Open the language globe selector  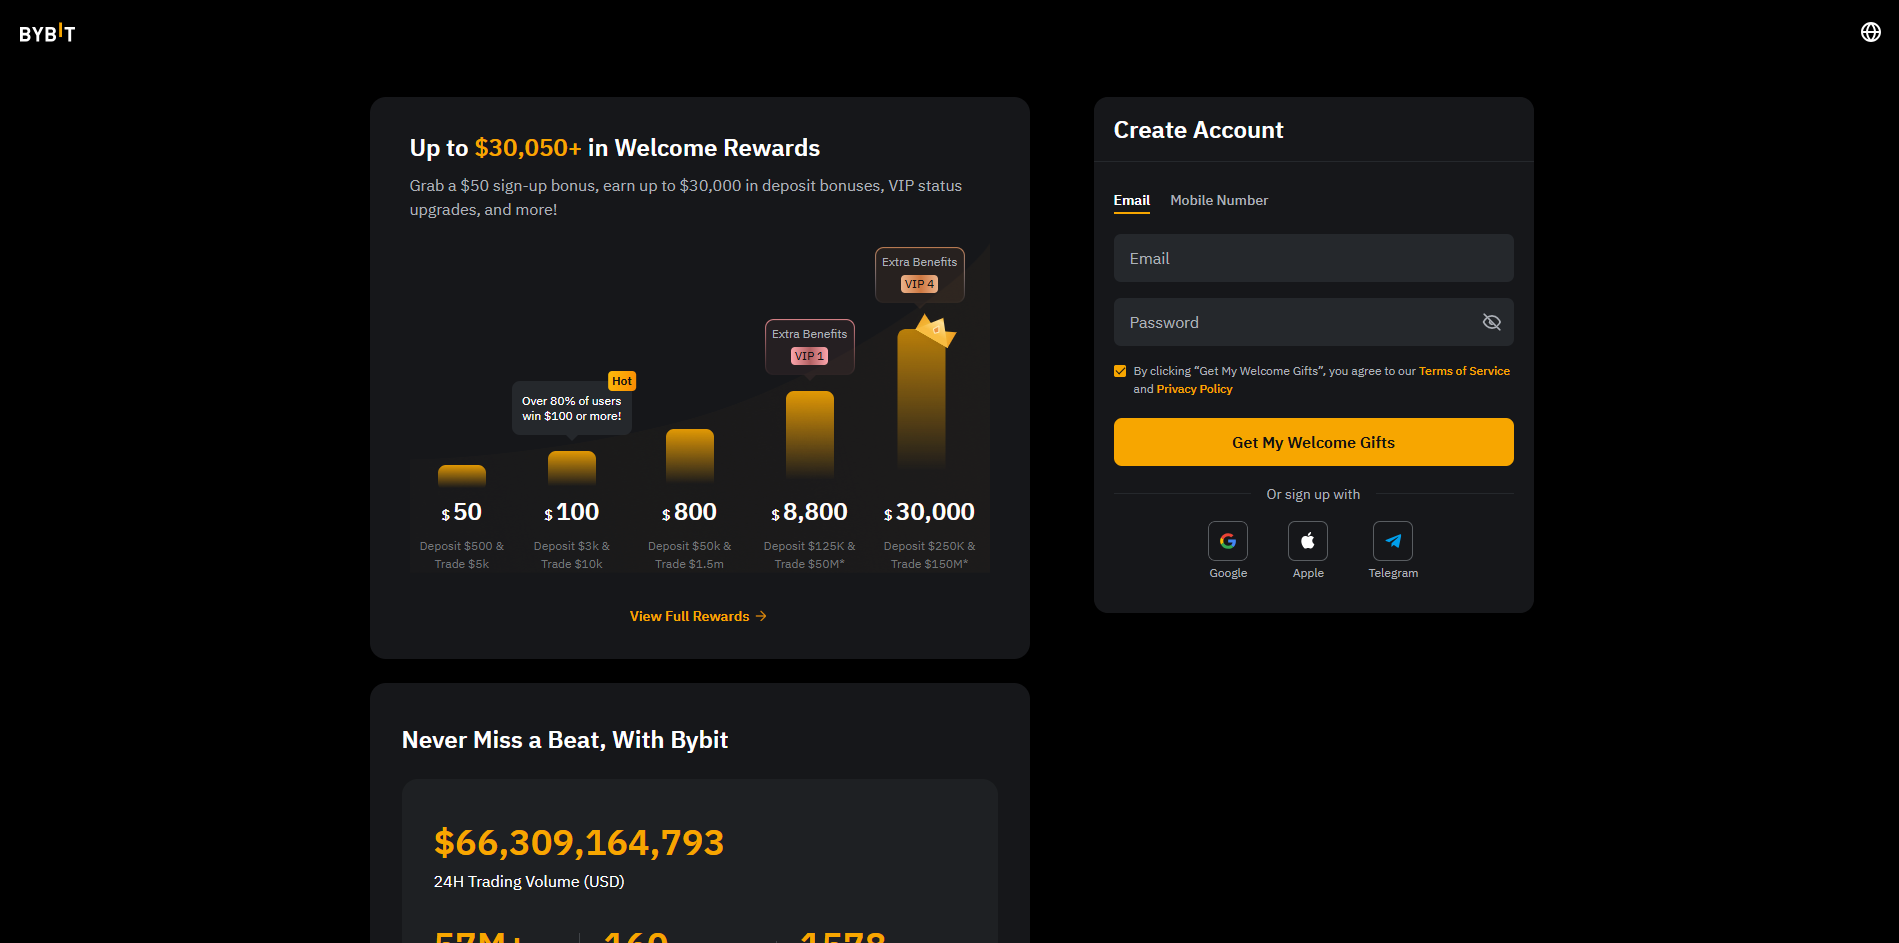click(1870, 32)
